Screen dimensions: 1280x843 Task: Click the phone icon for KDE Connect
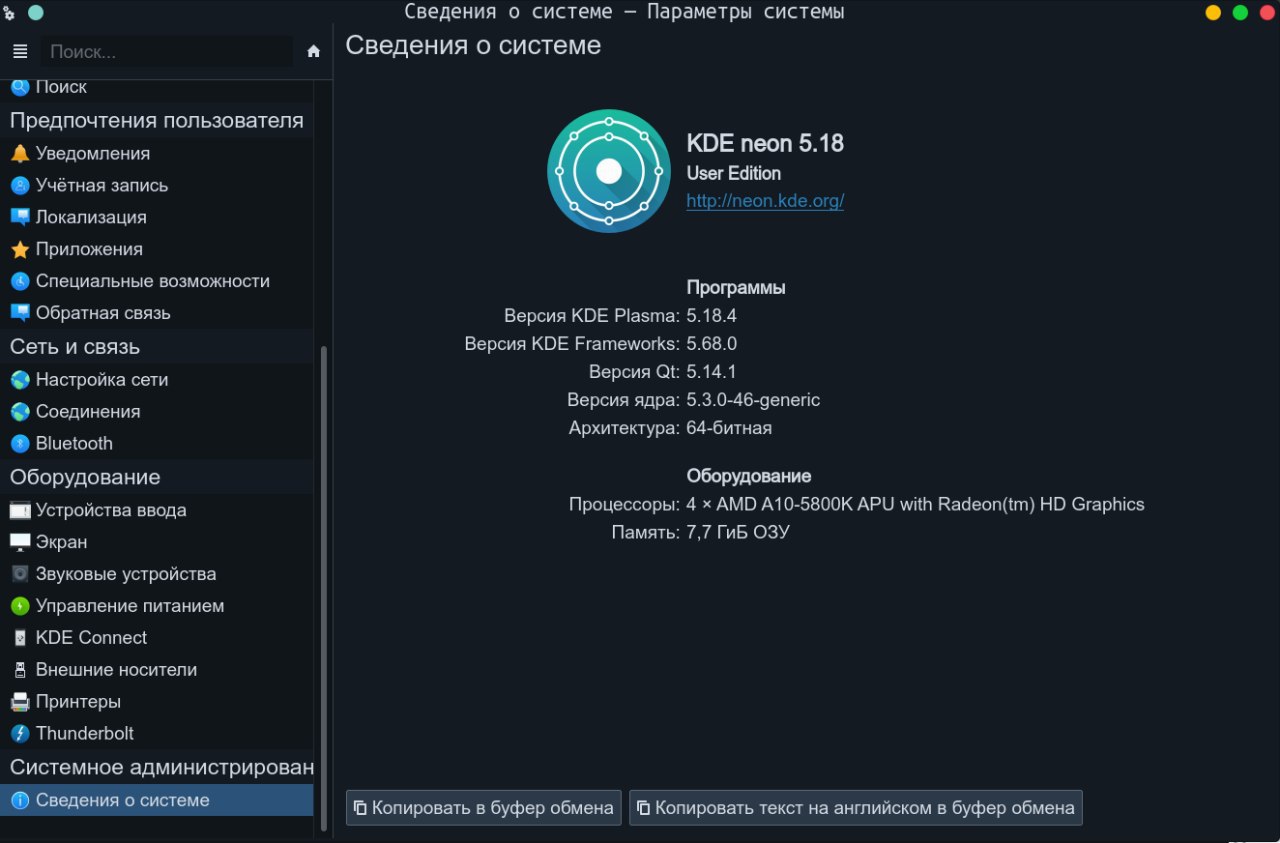(20, 637)
